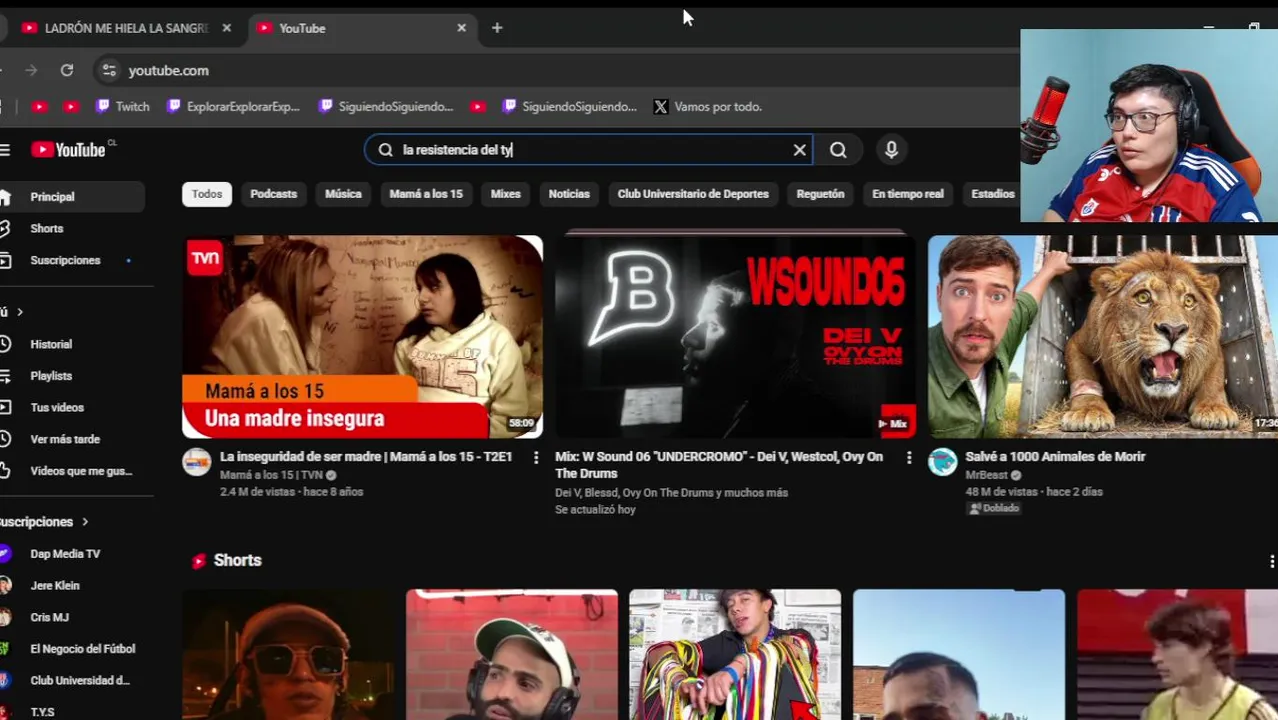Select the Regueton filter chip

point(820,194)
